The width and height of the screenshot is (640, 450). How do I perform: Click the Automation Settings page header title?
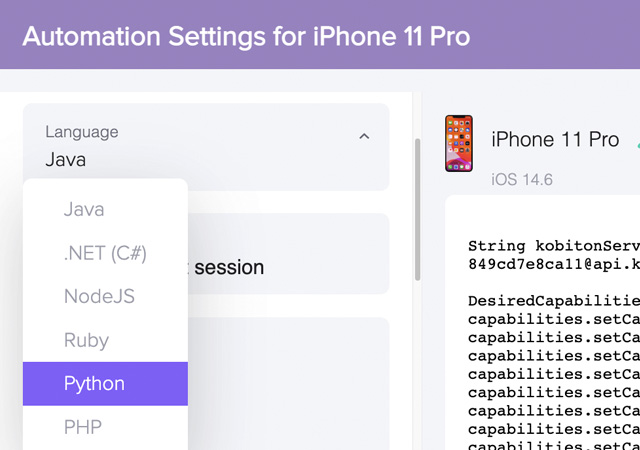[247, 36]
